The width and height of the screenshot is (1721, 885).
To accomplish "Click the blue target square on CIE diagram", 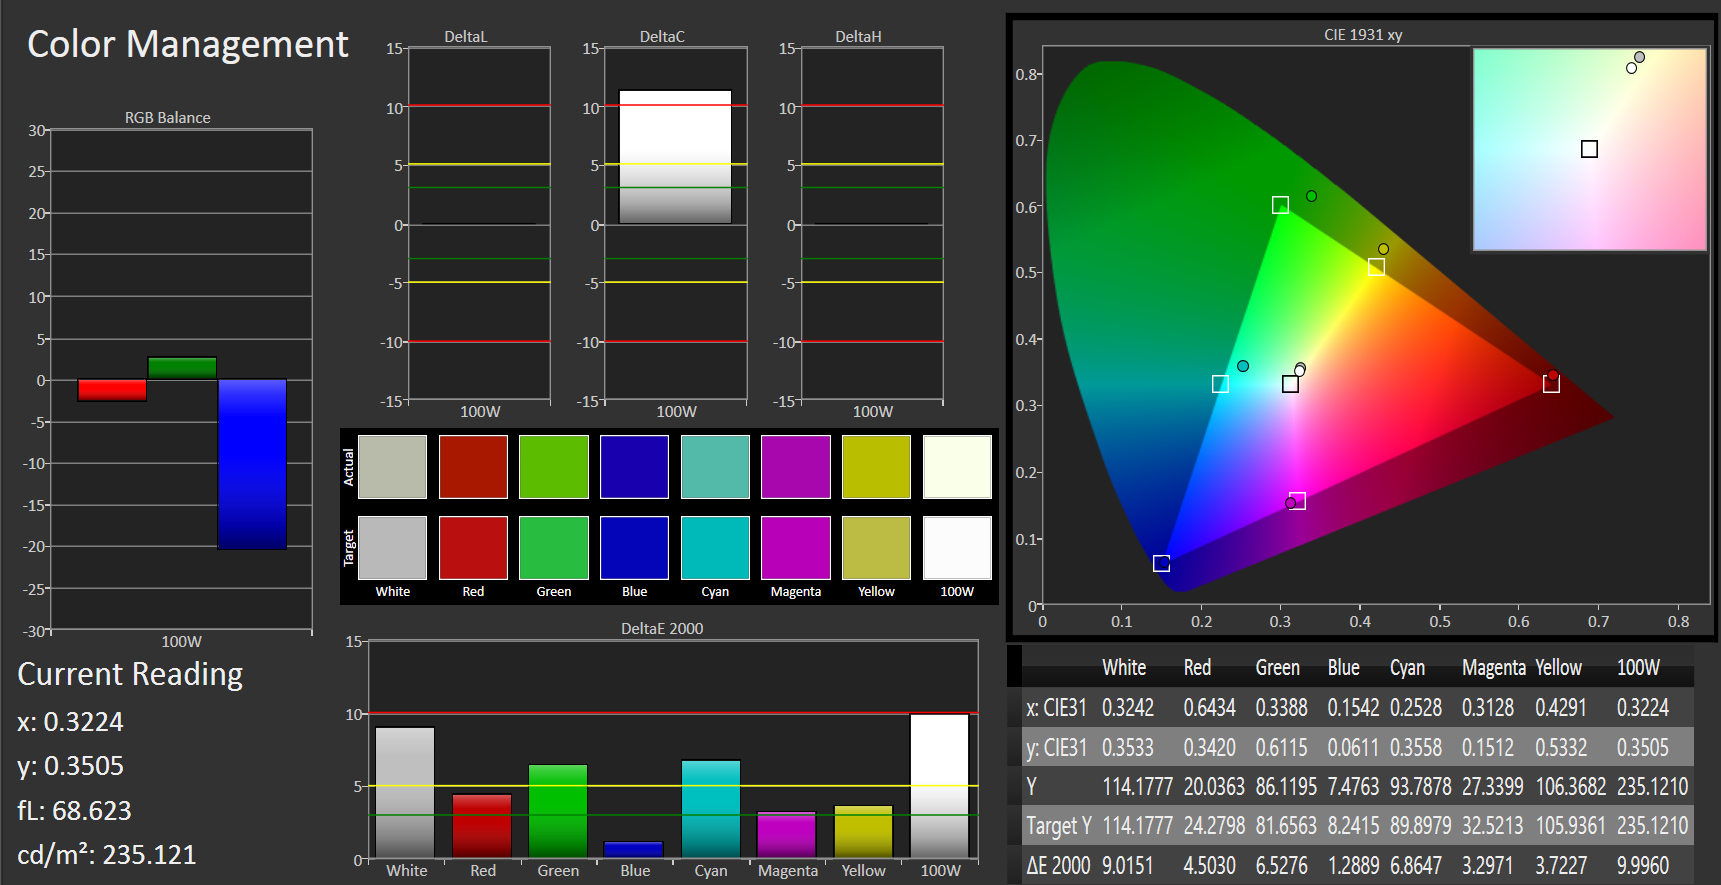I will pyautogui.click(x=1161, y=563).
